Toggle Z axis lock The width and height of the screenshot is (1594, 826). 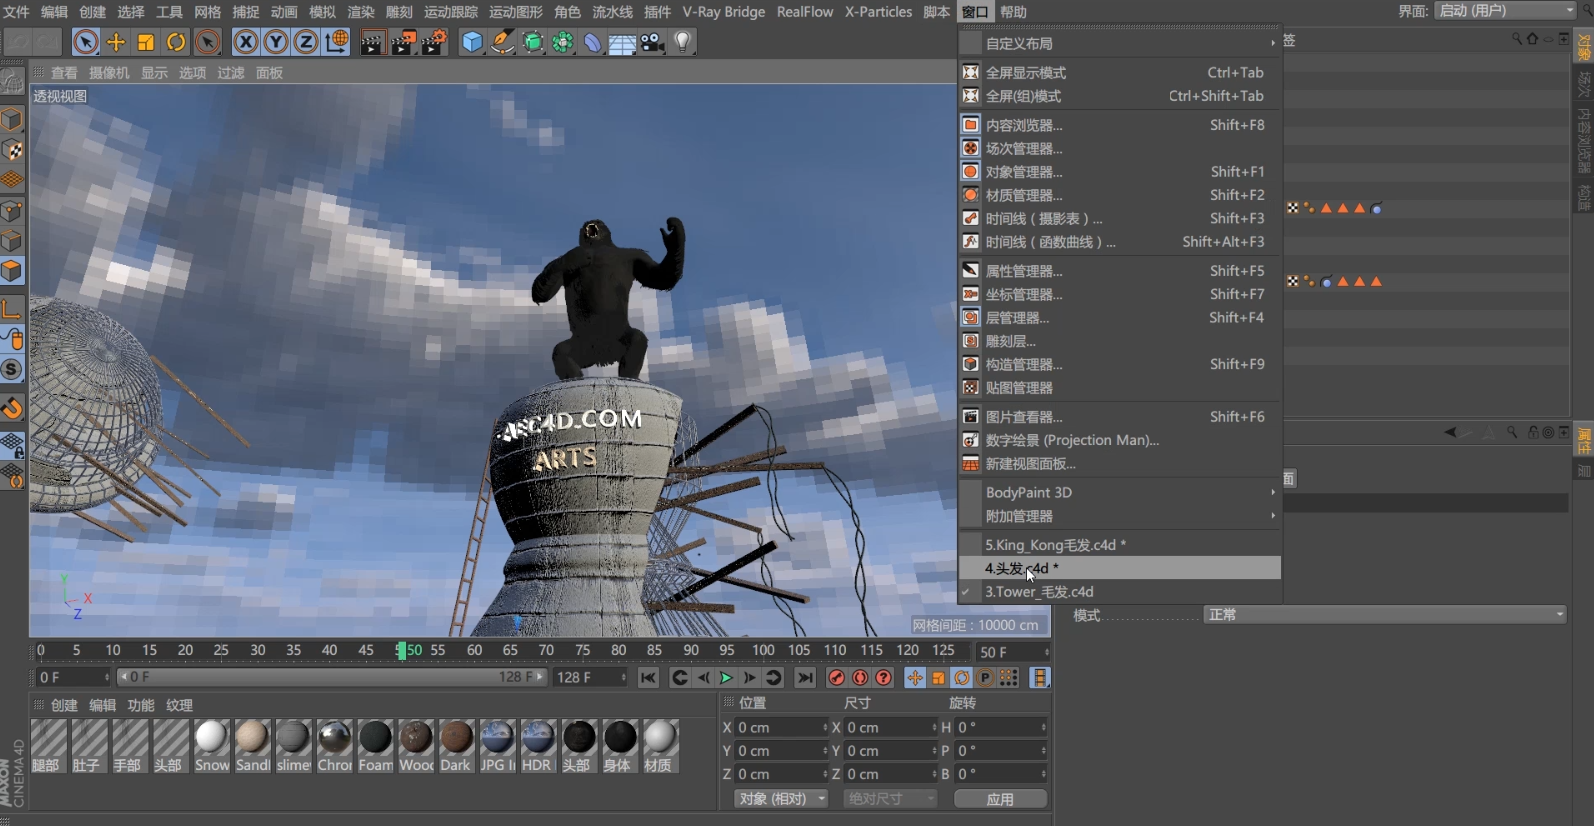pyautogui.click(x=306, y=42)
